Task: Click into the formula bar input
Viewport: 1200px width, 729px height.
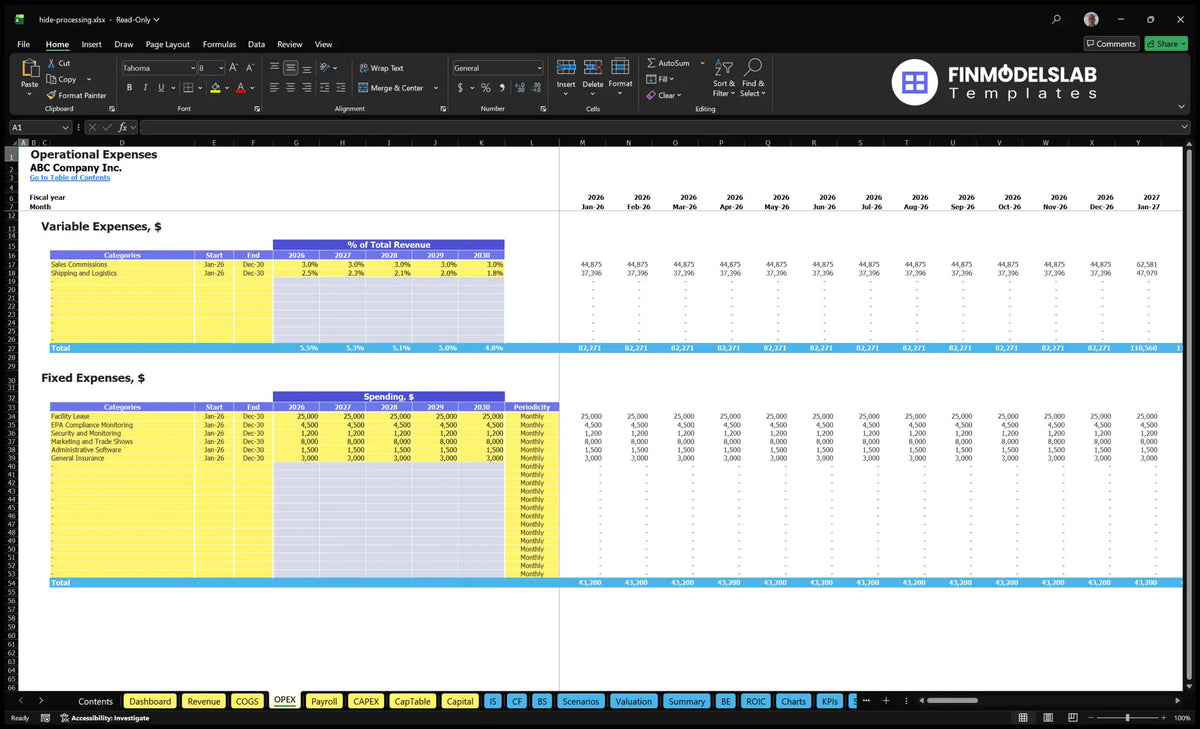Action: tap(665, 127)
